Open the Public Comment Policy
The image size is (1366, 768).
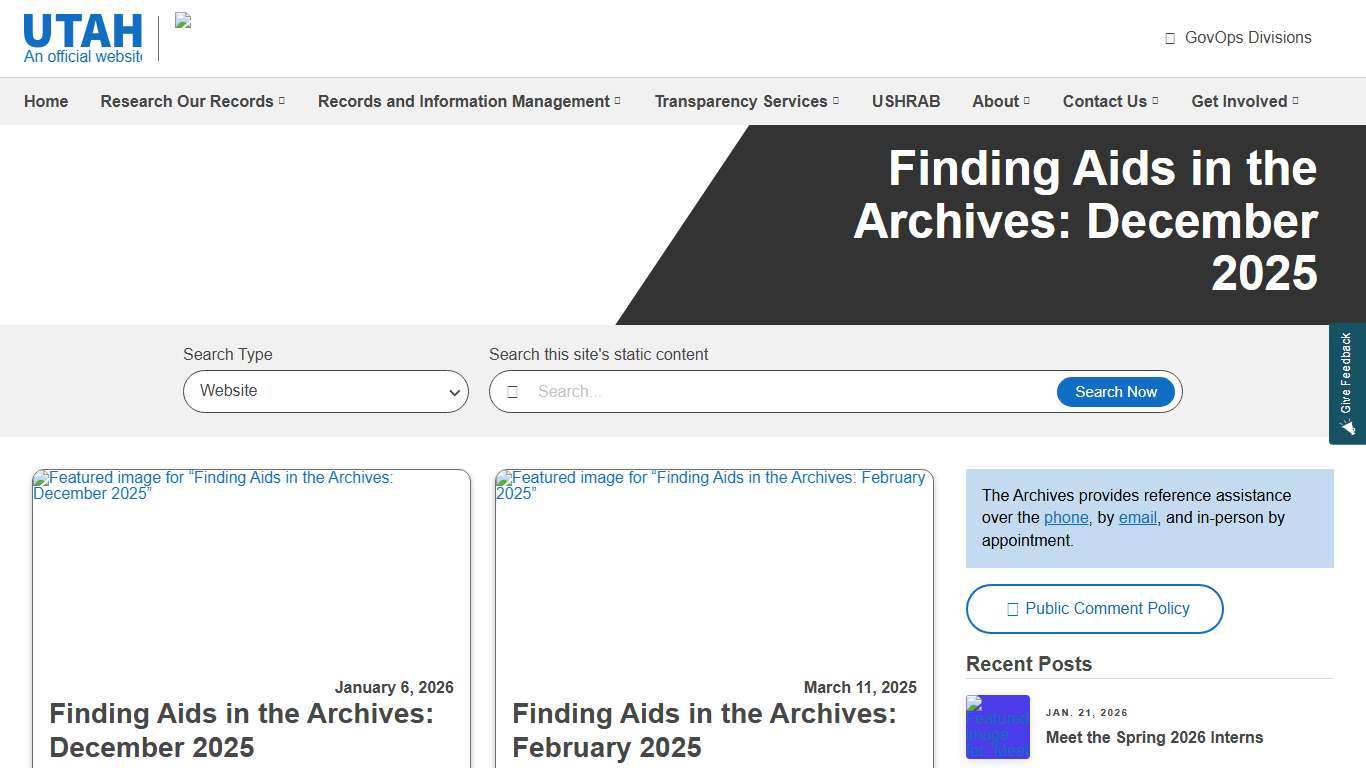coord(1094,608)
